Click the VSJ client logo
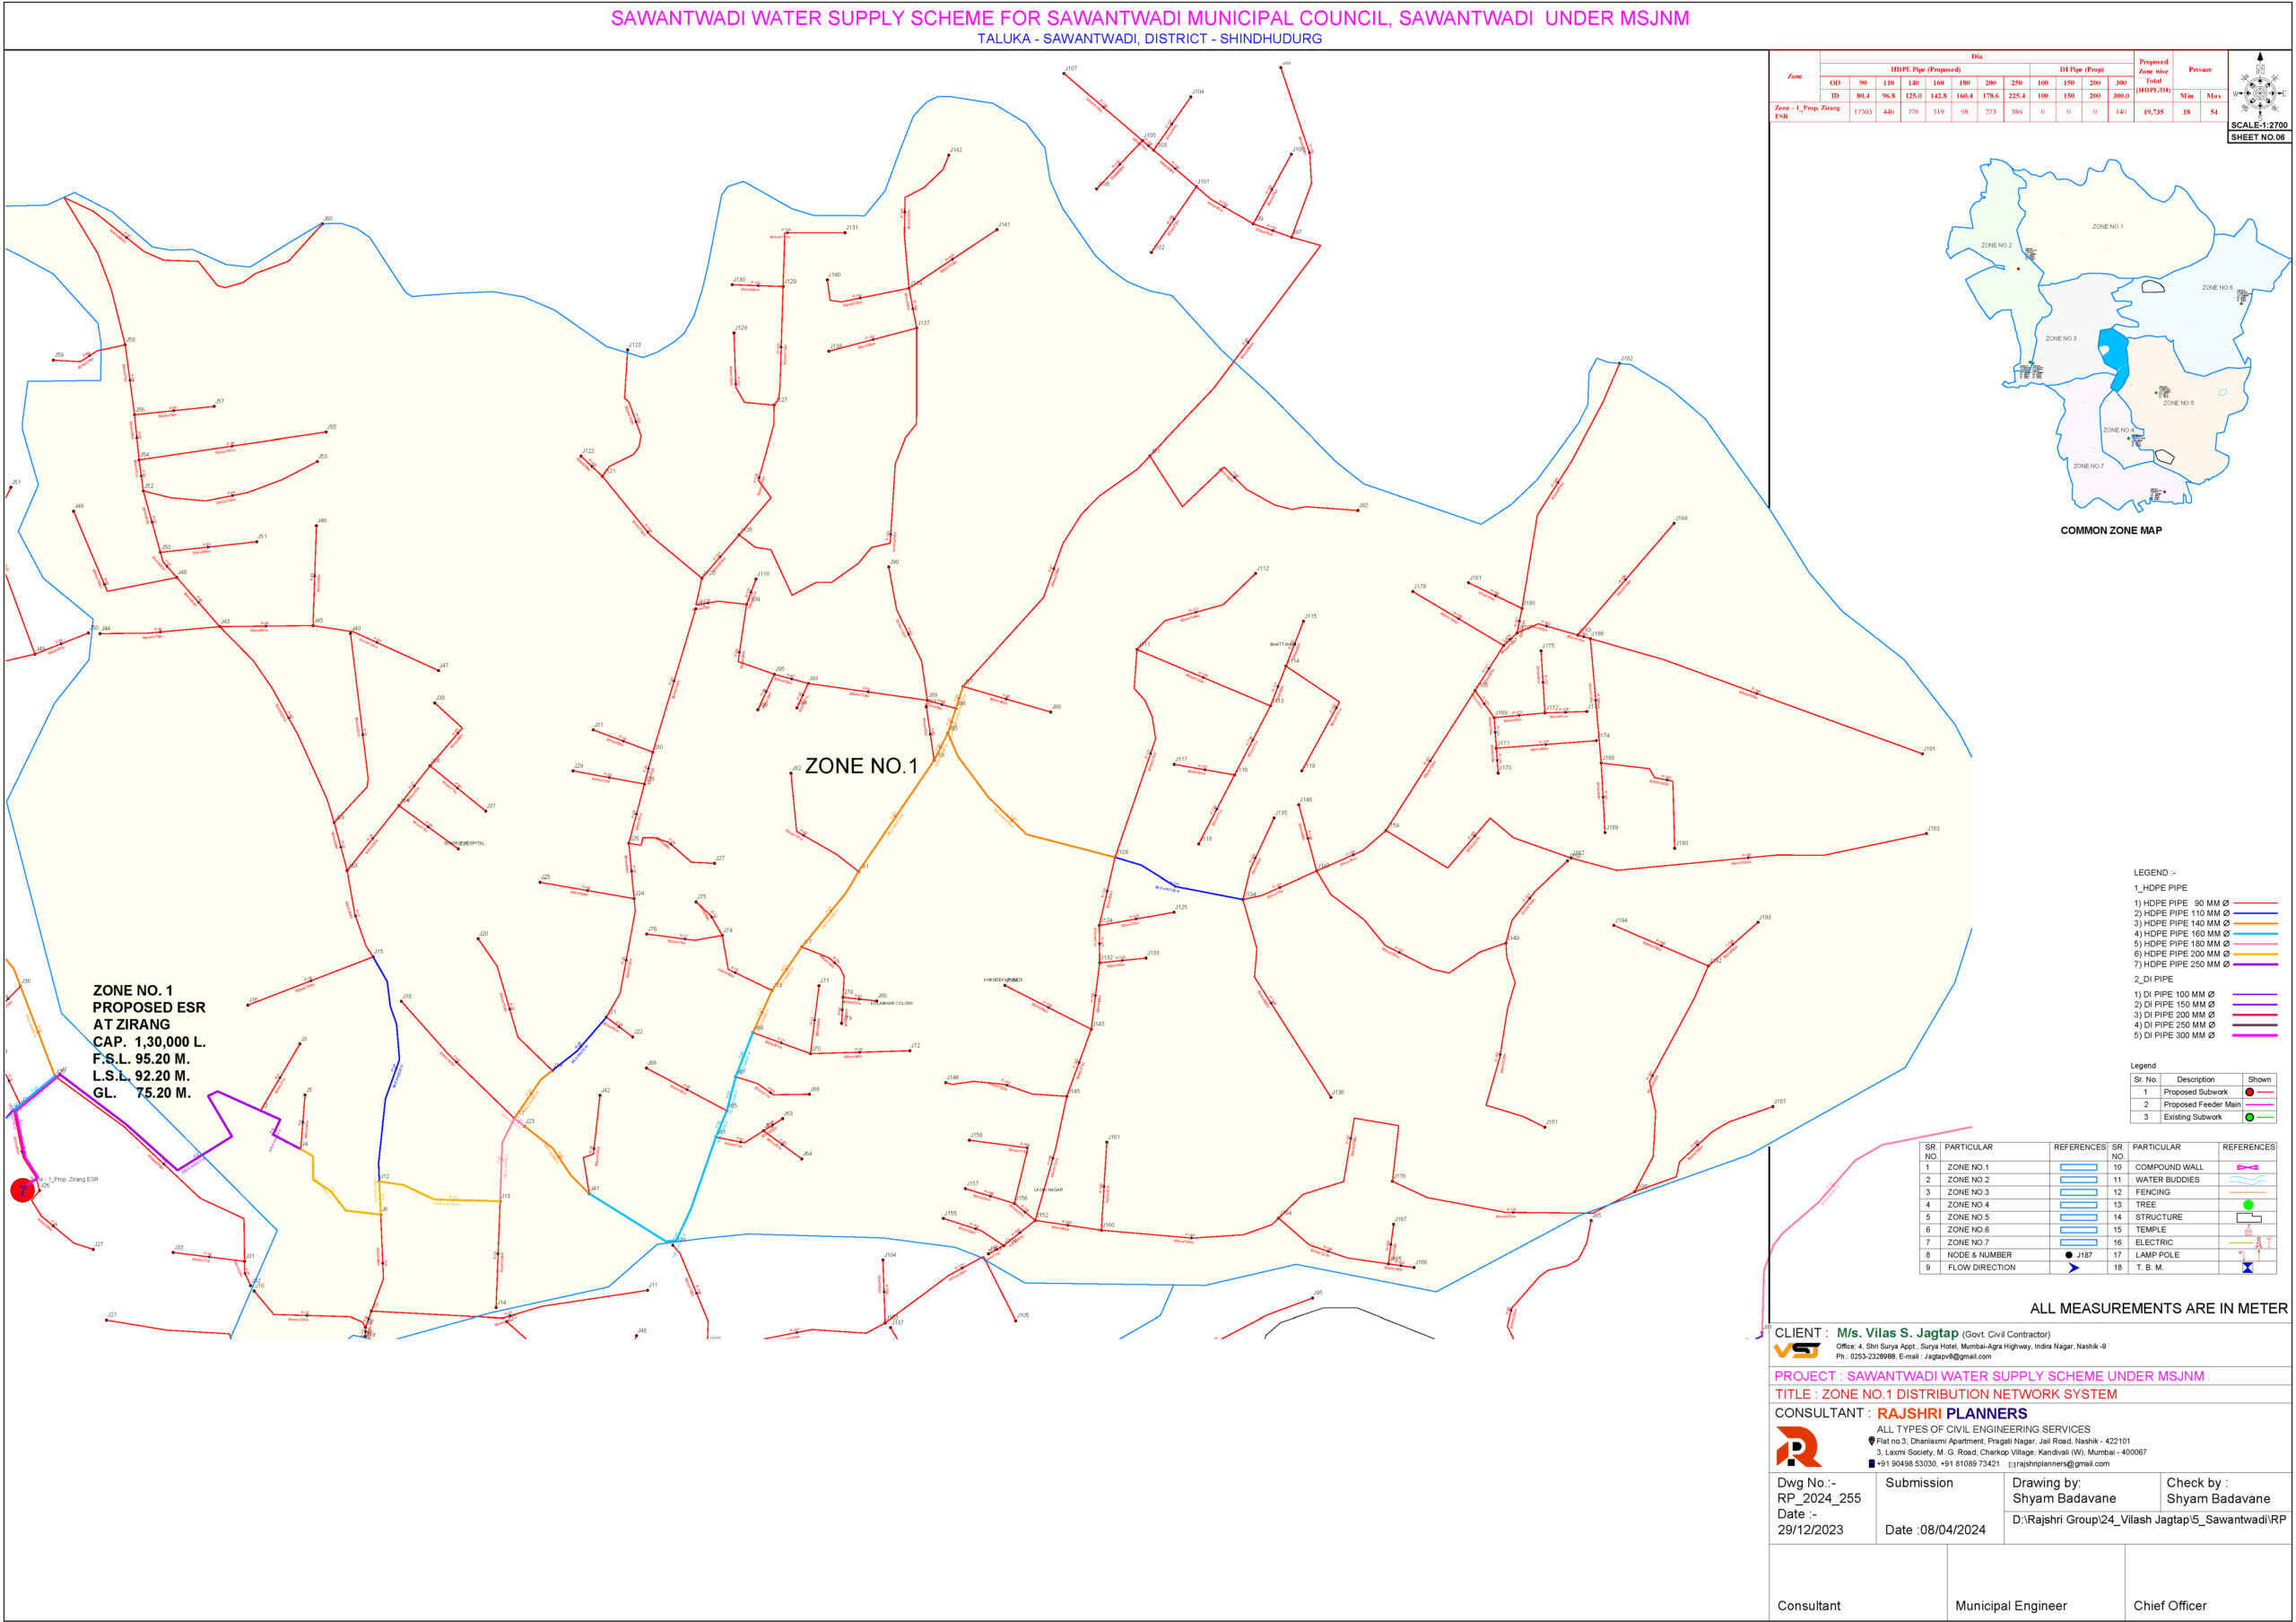The height and width of the screenshot is (1622, 2296). click(1797, 1351)
